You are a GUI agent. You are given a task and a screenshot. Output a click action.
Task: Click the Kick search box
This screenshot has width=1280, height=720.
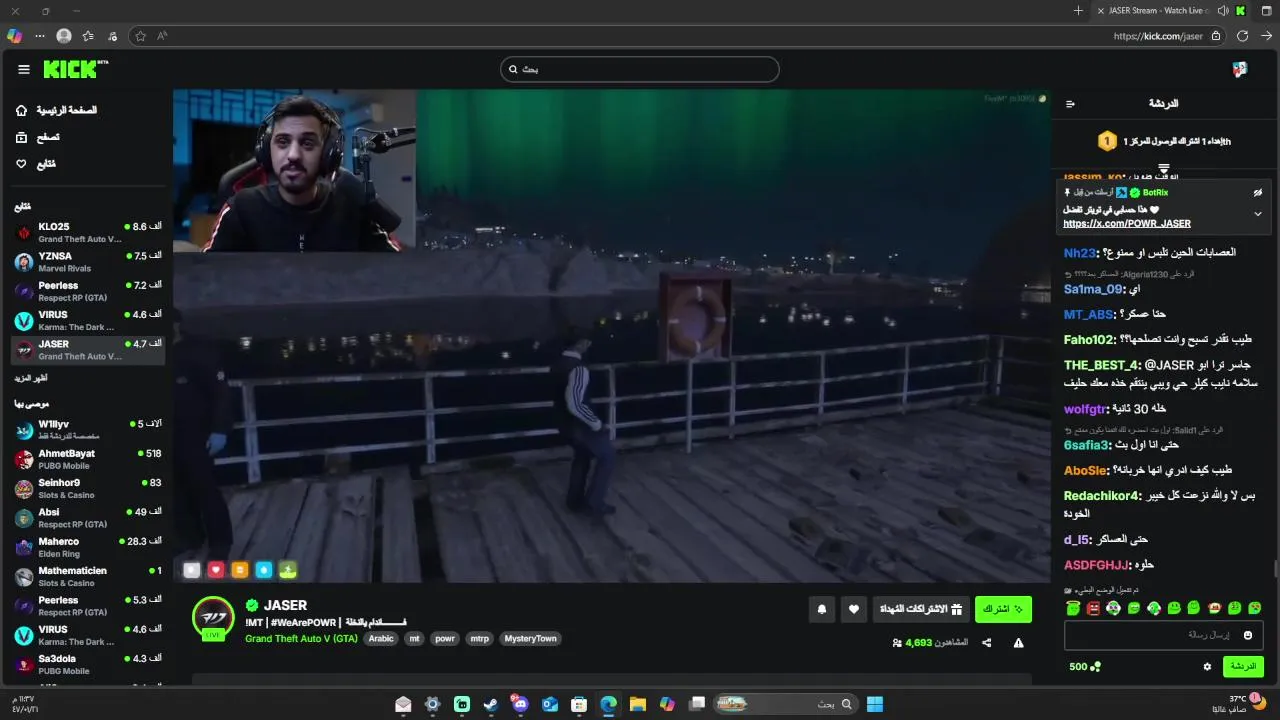pos(640,69)
